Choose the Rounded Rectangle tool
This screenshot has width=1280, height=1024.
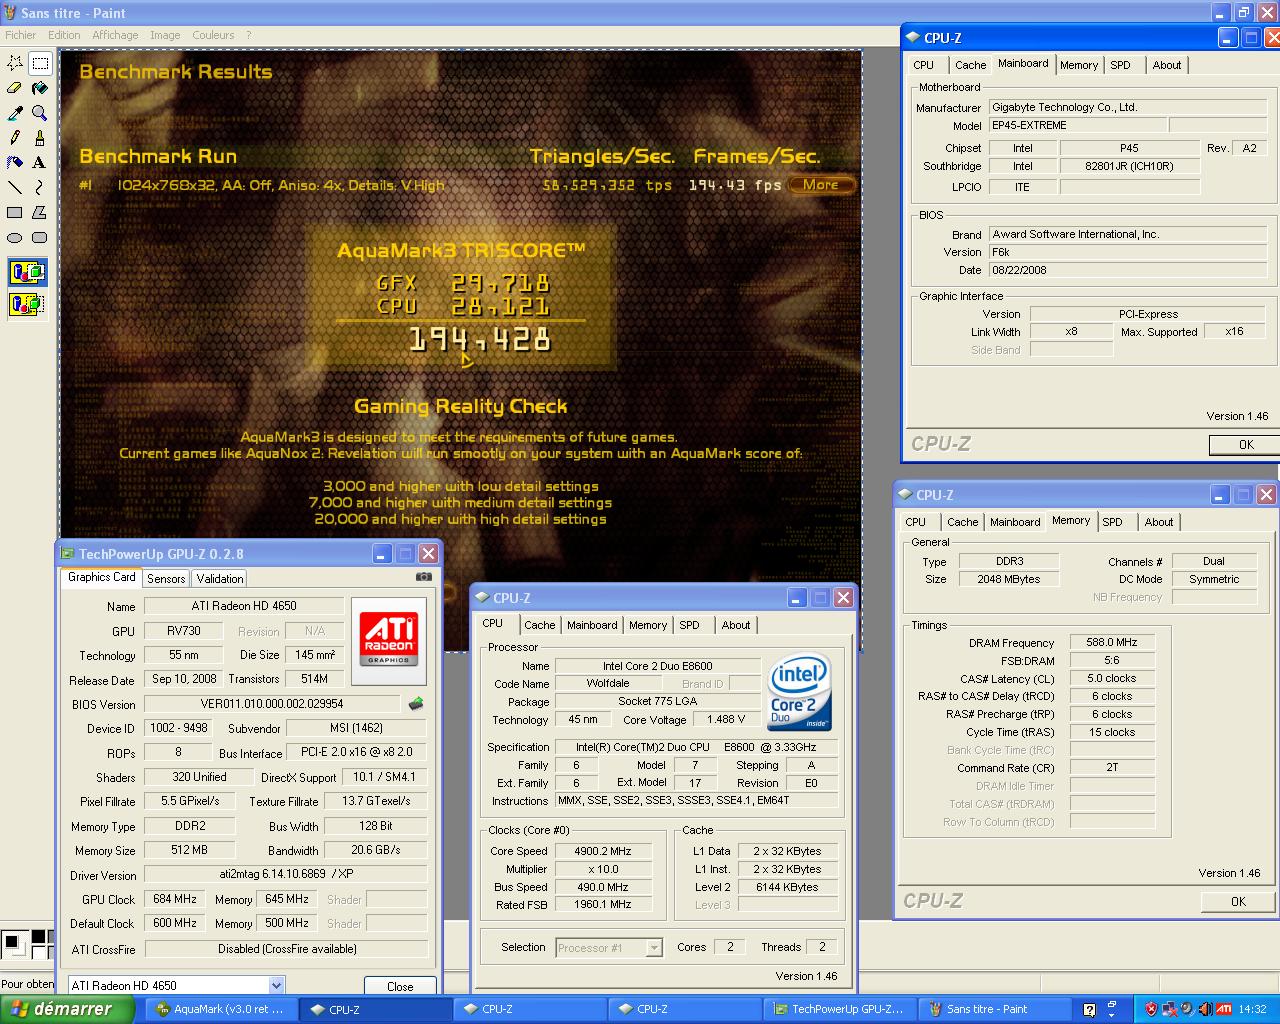(x=40, y=237)
